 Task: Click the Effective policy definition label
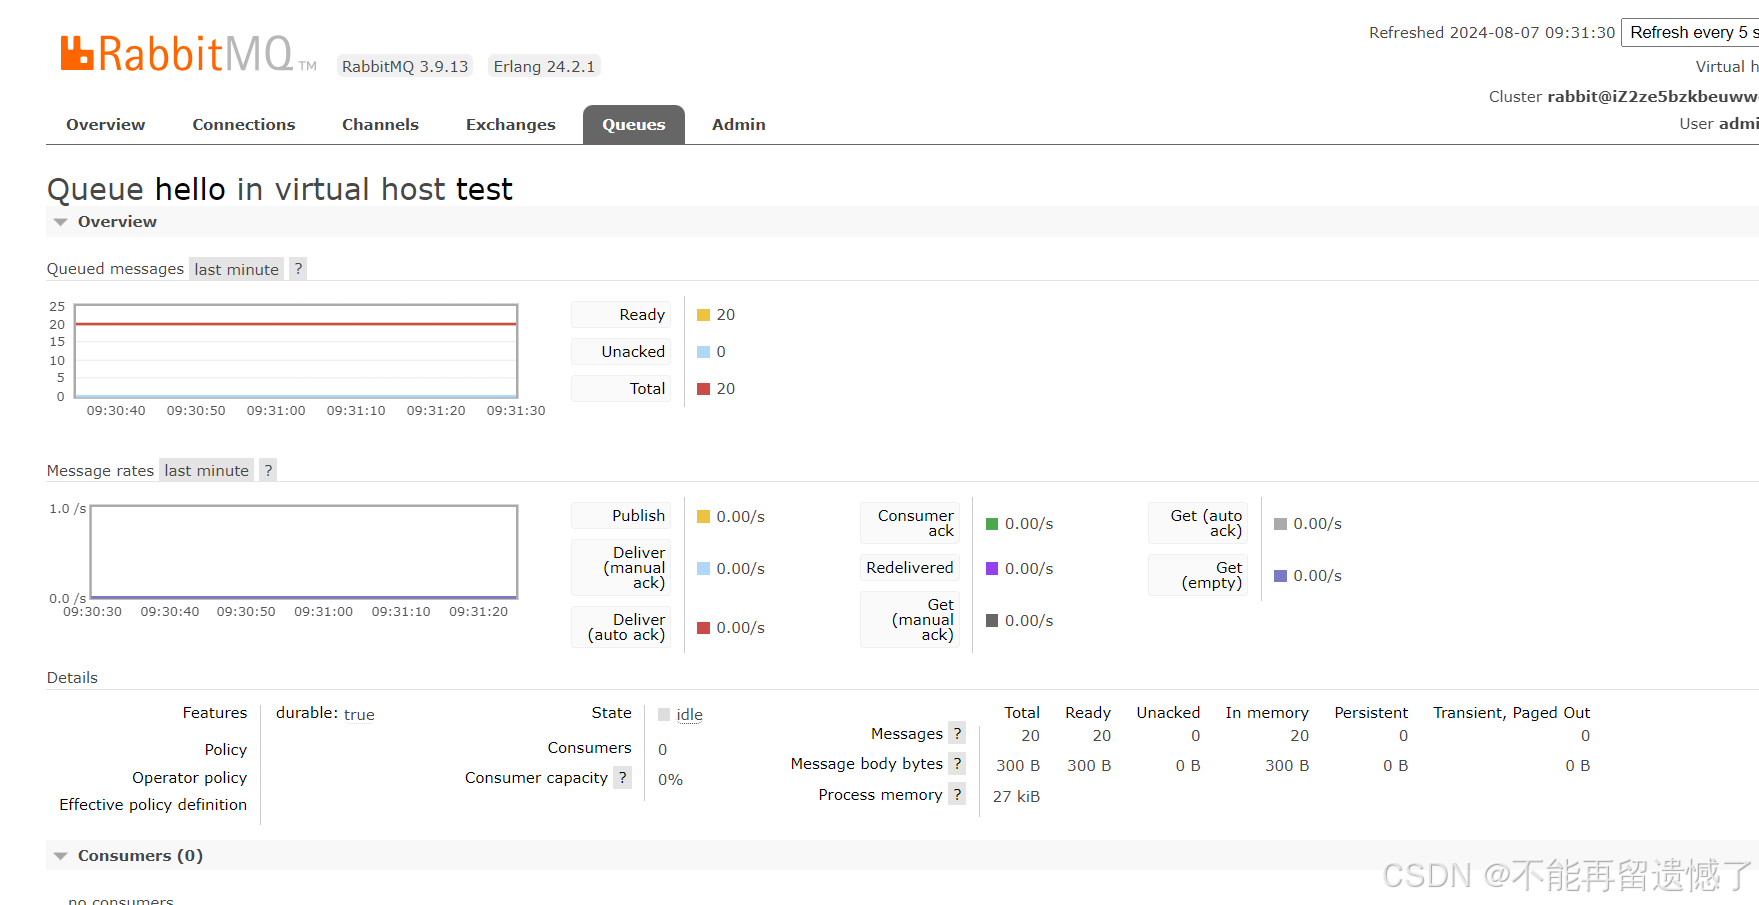click(153, 805)
